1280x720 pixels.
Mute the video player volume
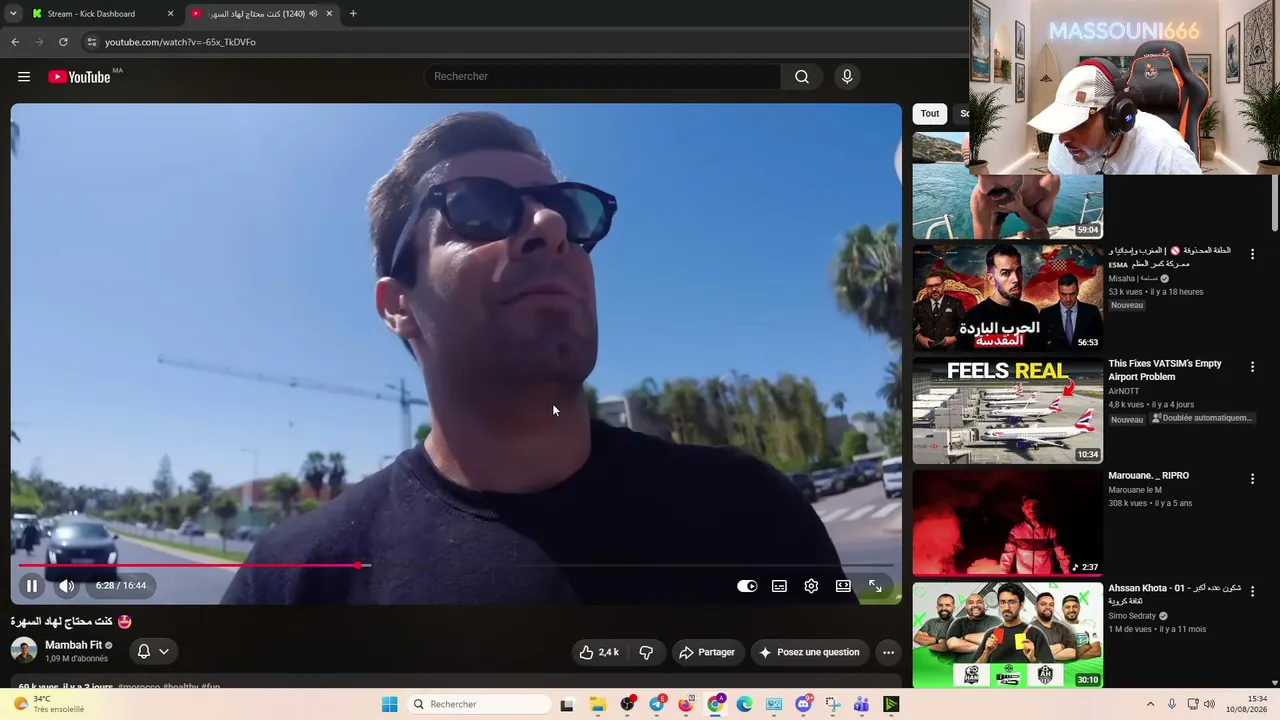(66, 586)
